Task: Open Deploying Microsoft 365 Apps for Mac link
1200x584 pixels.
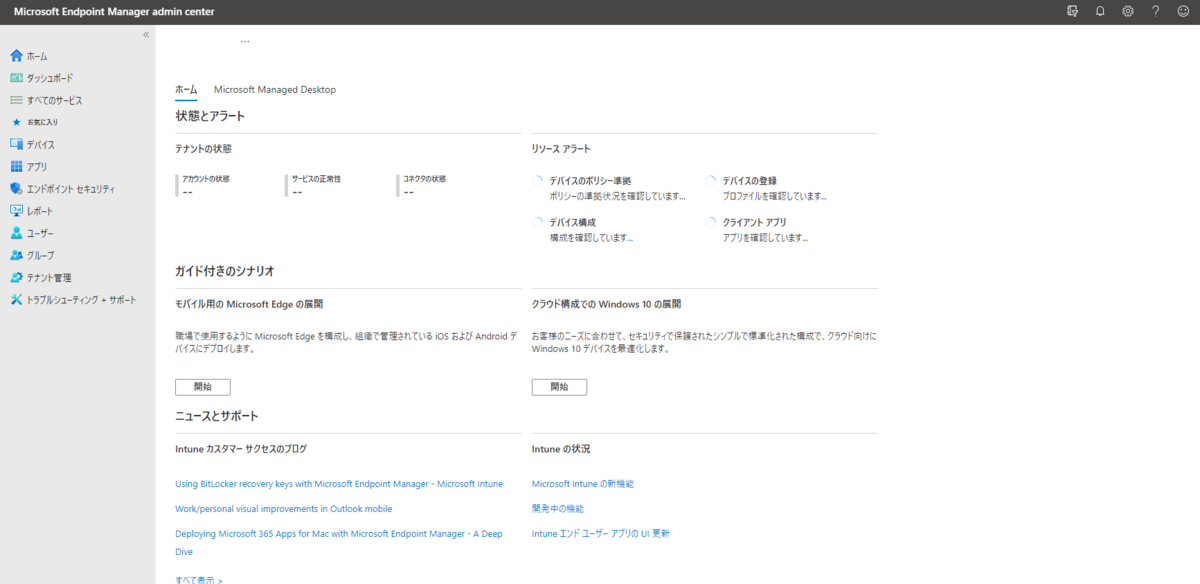Action: point(339,542)
